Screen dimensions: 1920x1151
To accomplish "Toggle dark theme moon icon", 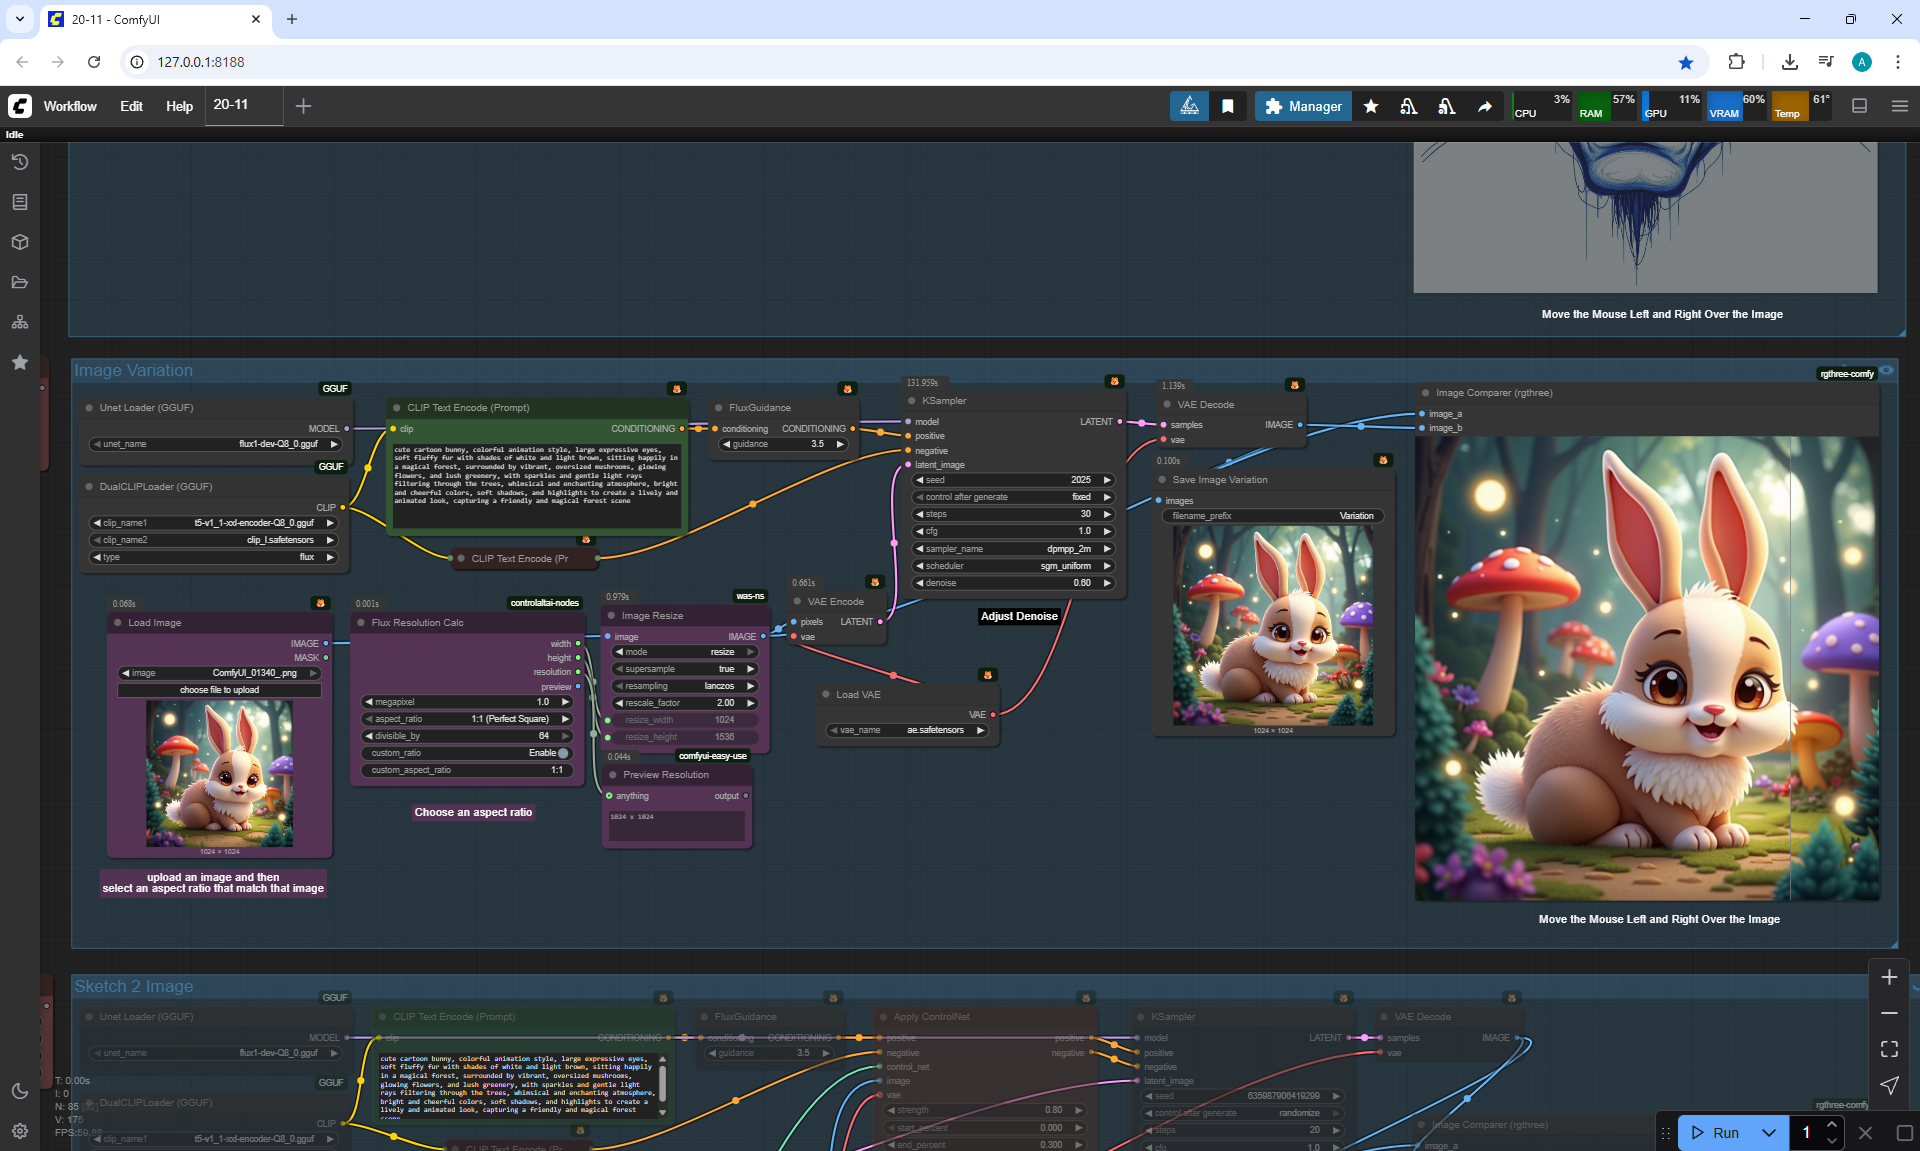I will pyautogui.click(x=19, y=1091).
